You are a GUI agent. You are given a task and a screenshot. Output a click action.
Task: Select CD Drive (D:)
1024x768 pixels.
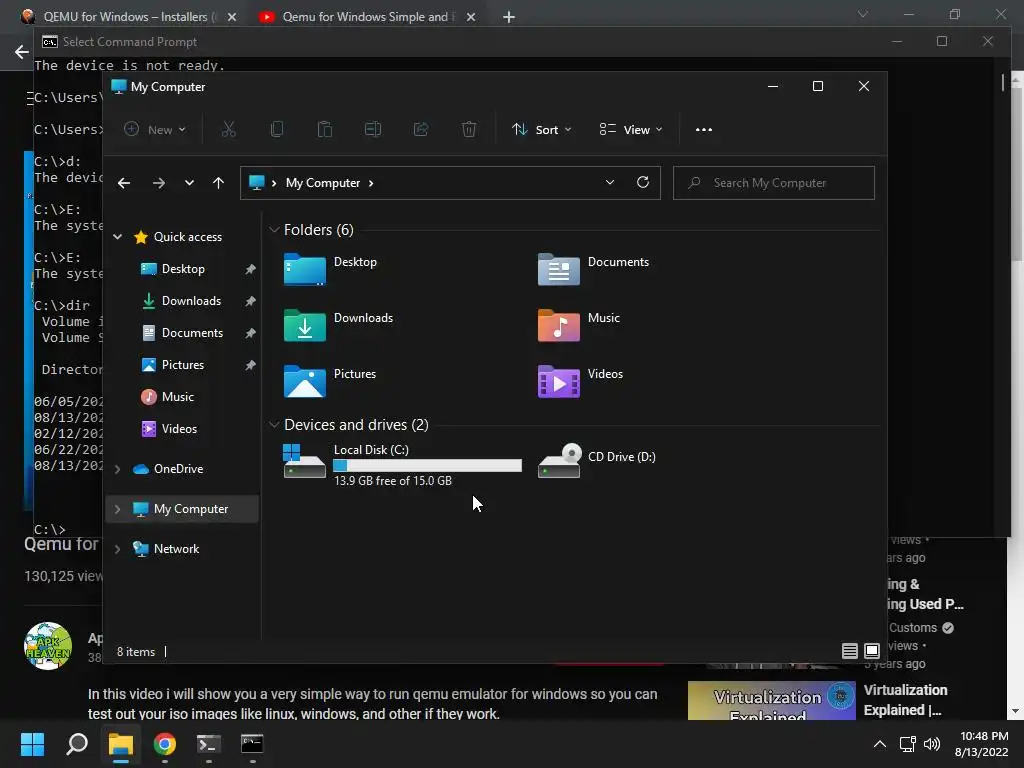(x=597, y=460)
